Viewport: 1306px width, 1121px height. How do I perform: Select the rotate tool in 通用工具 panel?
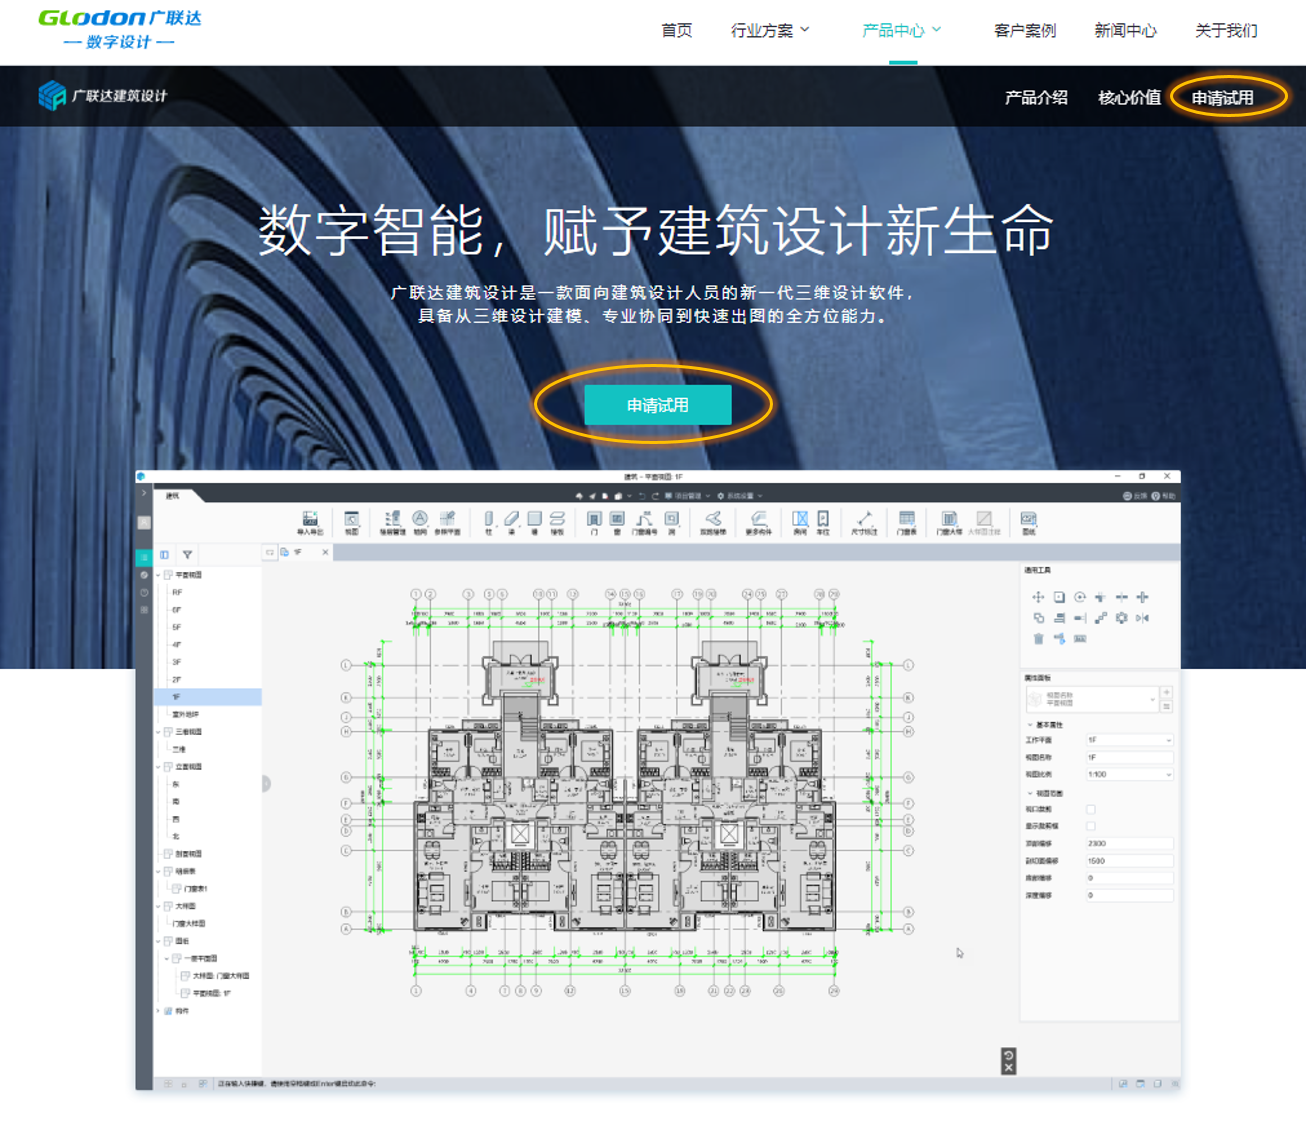pos(1080,597)
